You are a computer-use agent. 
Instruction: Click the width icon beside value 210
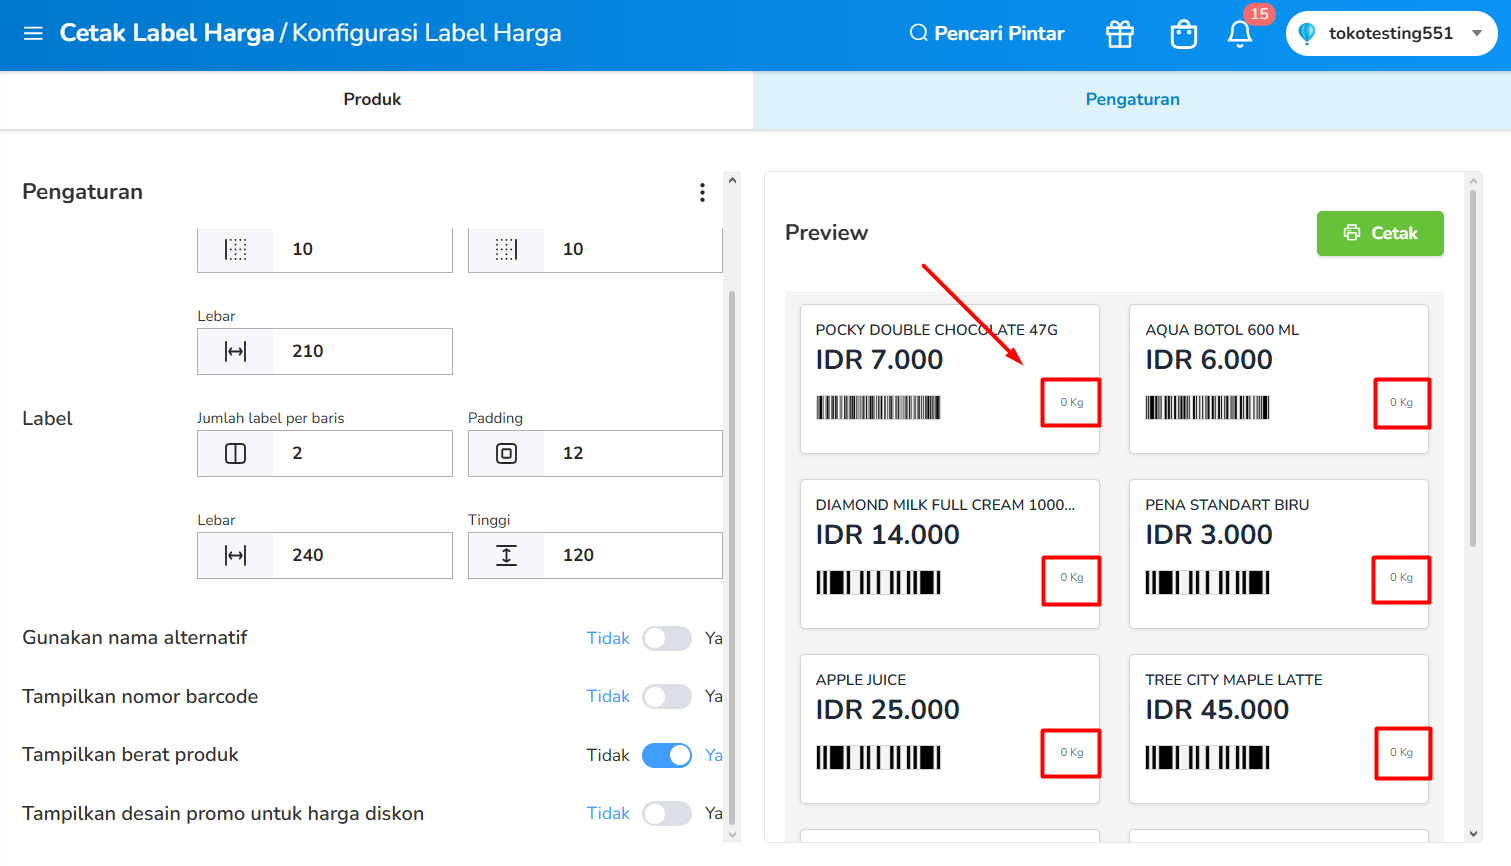[x=235, y=351]
